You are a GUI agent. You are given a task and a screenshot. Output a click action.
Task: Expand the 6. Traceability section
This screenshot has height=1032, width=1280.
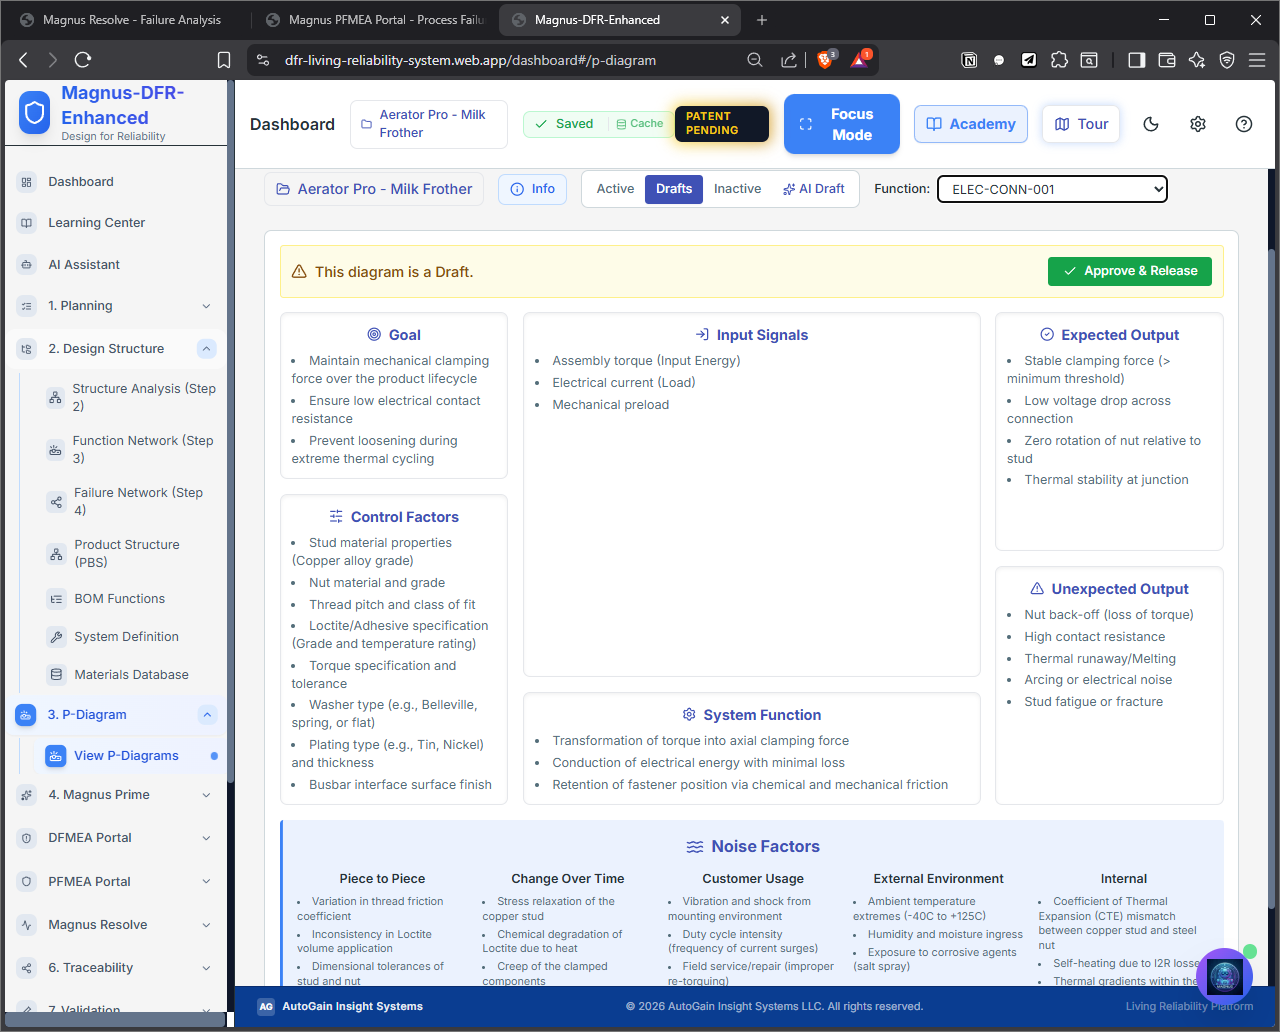coord(206,968)
